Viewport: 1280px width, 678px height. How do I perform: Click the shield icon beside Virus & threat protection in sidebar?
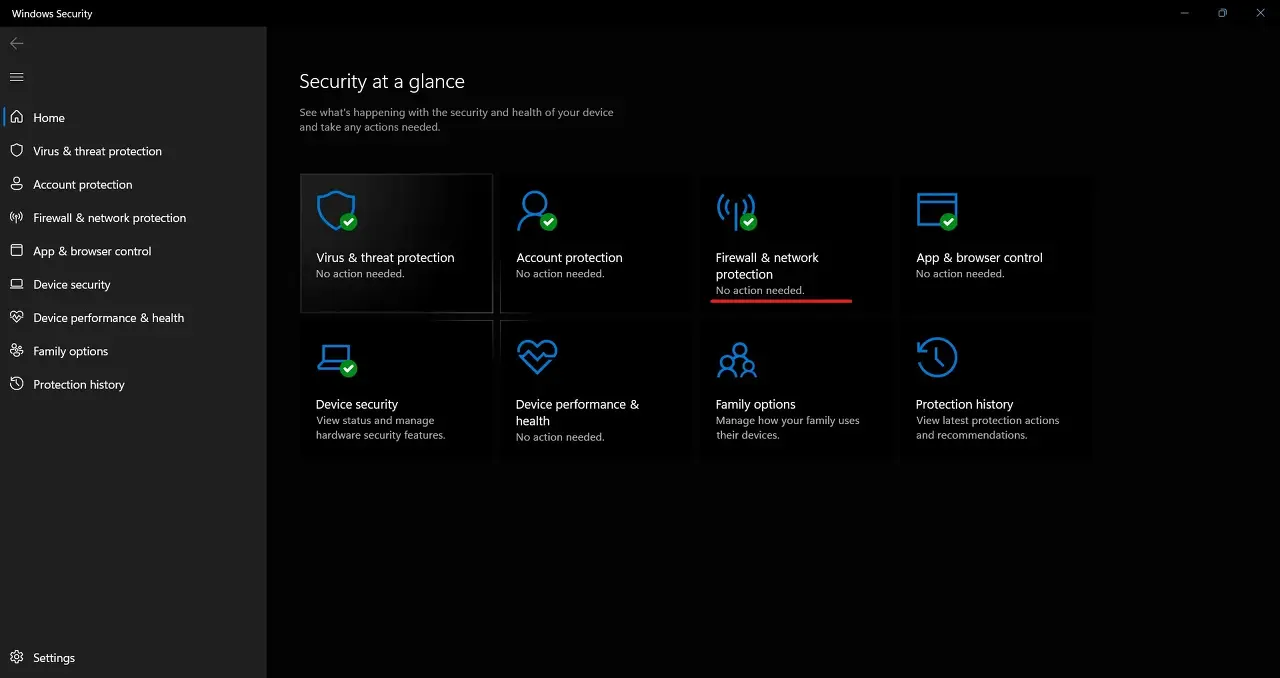click(16, 150)
